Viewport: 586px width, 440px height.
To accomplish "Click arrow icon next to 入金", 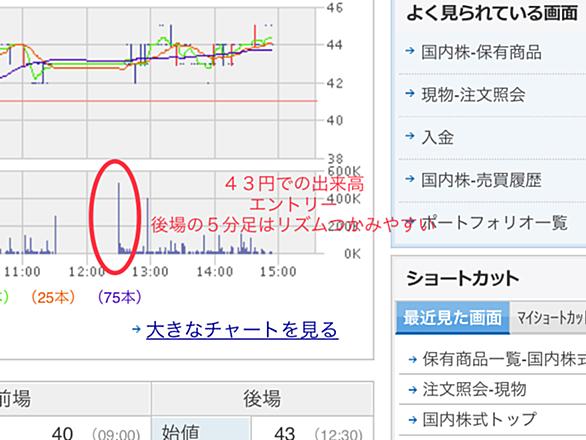I will [410, 136].
